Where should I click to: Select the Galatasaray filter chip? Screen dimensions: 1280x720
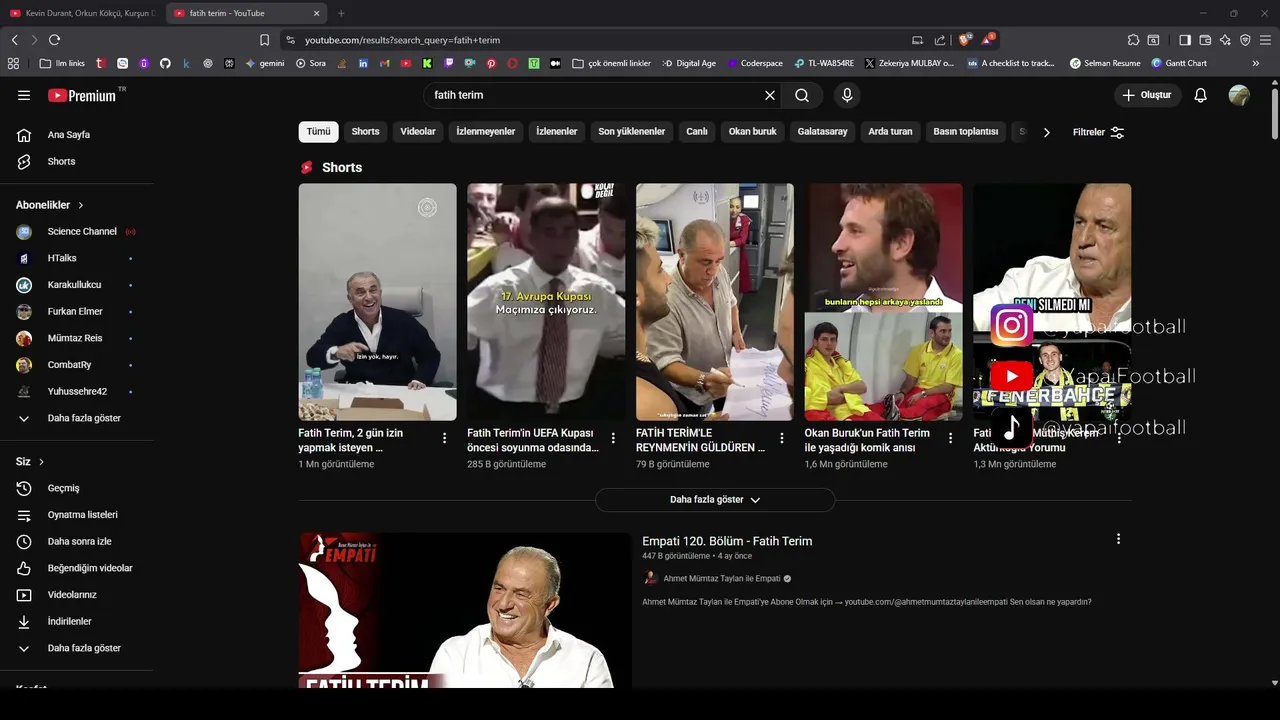(822, 131)
